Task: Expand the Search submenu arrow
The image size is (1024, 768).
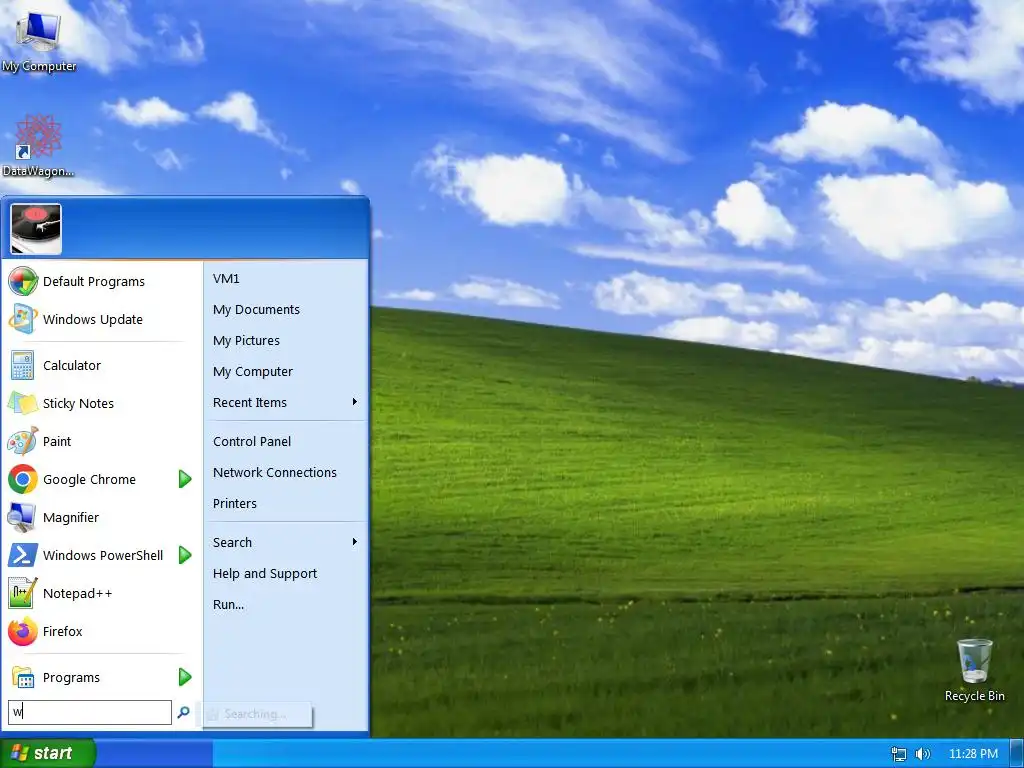Action: pos(355,541)
